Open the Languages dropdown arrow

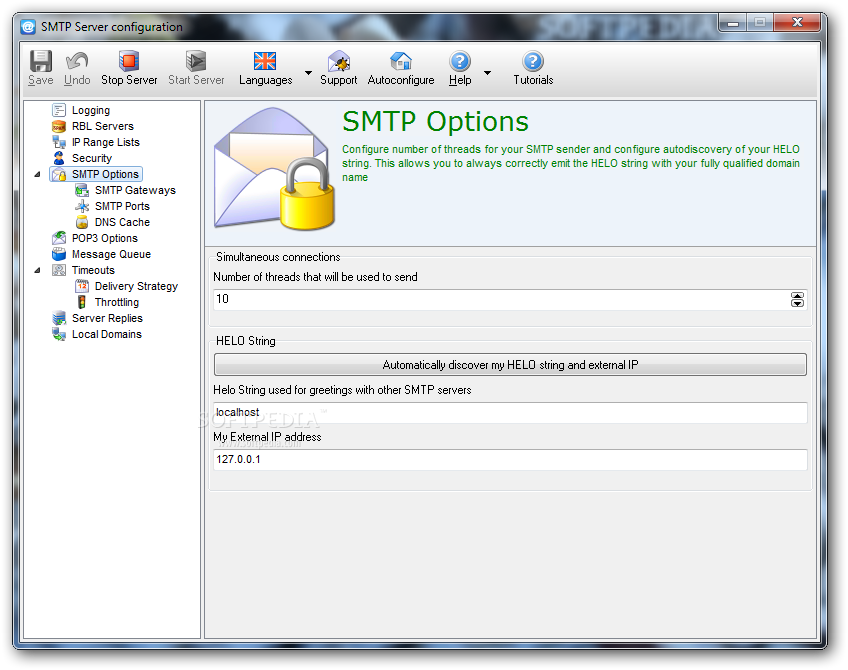308,72
